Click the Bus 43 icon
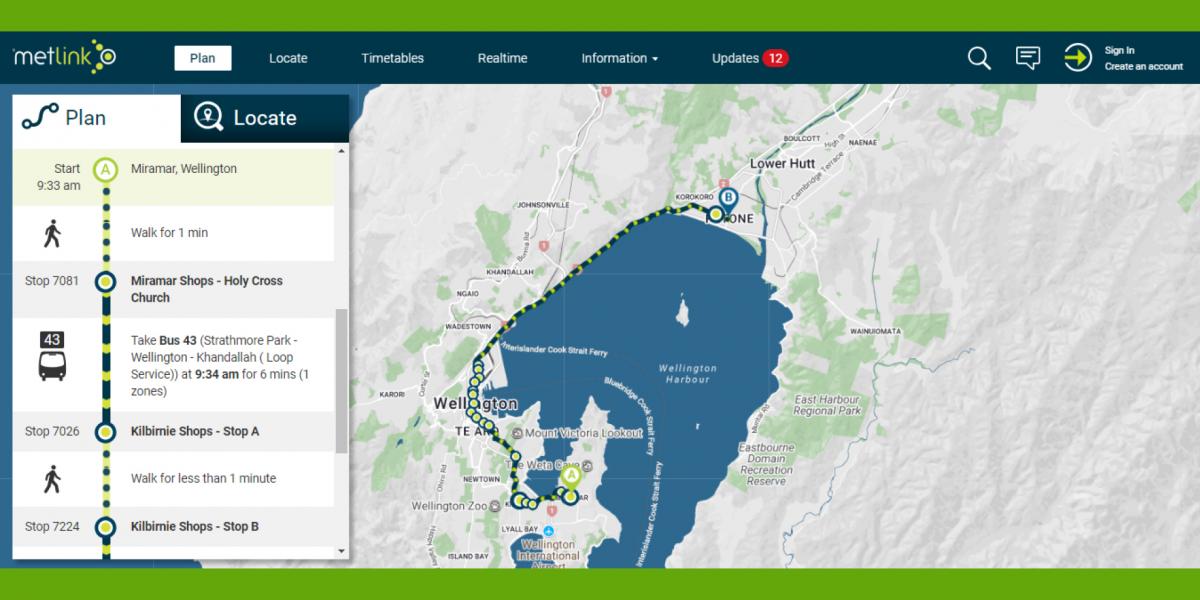1200x600 pixels. pyautogui.click(x=53, y=357)
